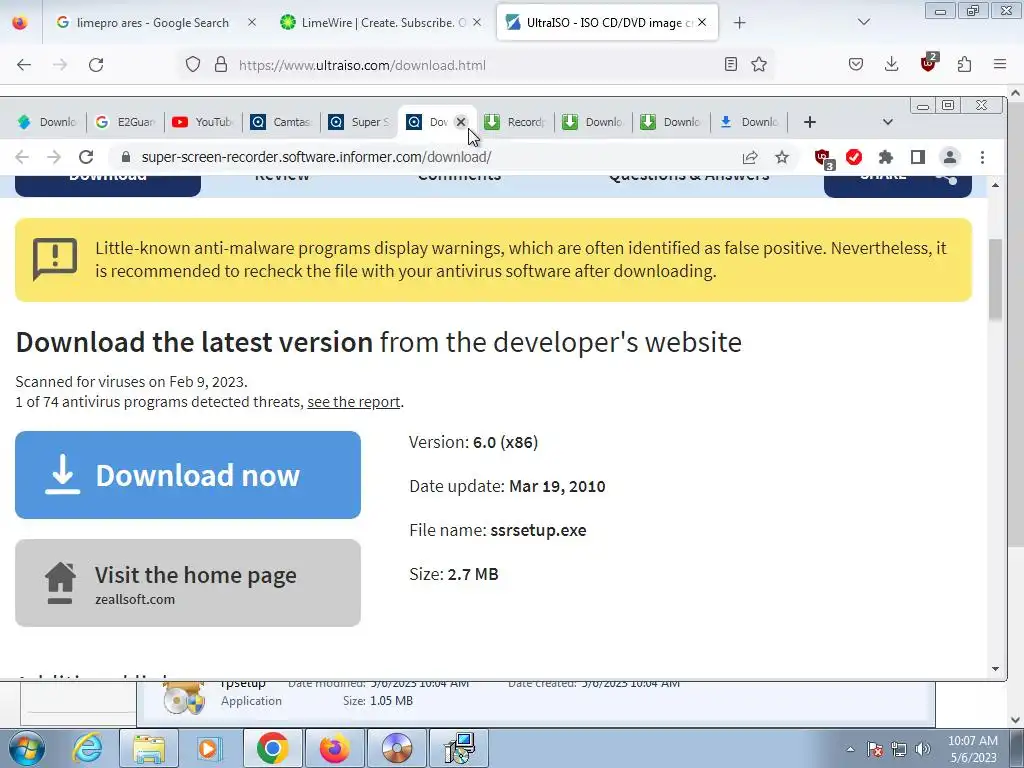This screenshot has height=768, width=1024.
Task: Open the Windows Start button
Action: click(26, 748)
